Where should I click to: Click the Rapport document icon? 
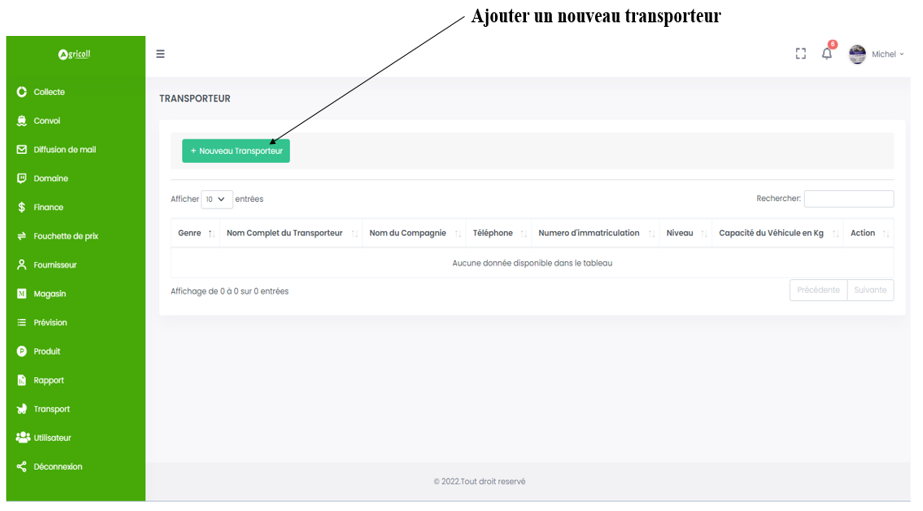tap(22, 380)
